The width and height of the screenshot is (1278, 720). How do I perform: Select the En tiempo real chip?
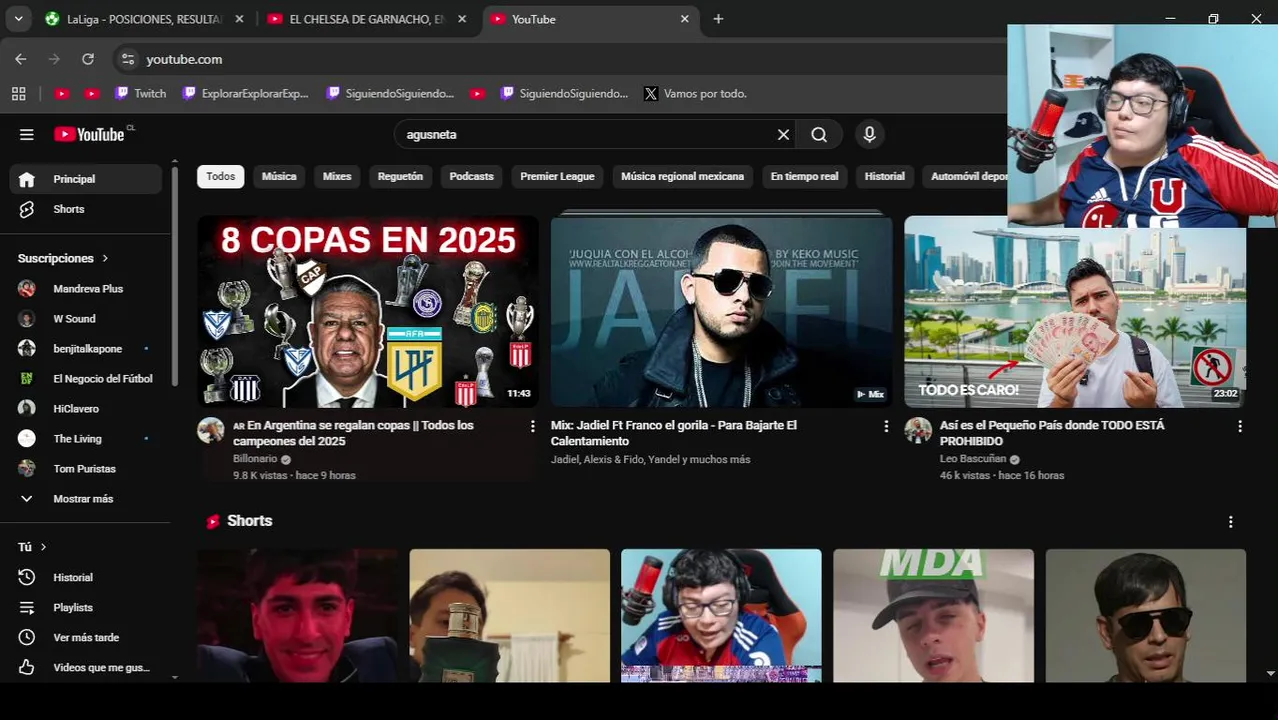pos(804,176)
